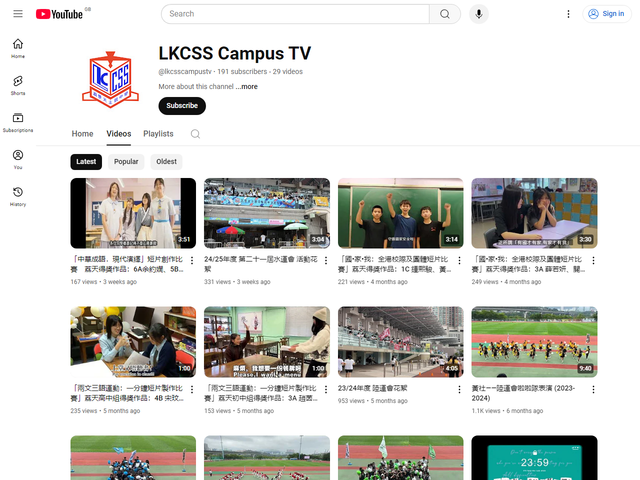Viewport: 640px width, 480px height.
Task: Open the hamburger guide menu
Action: [x=18, y=14]
